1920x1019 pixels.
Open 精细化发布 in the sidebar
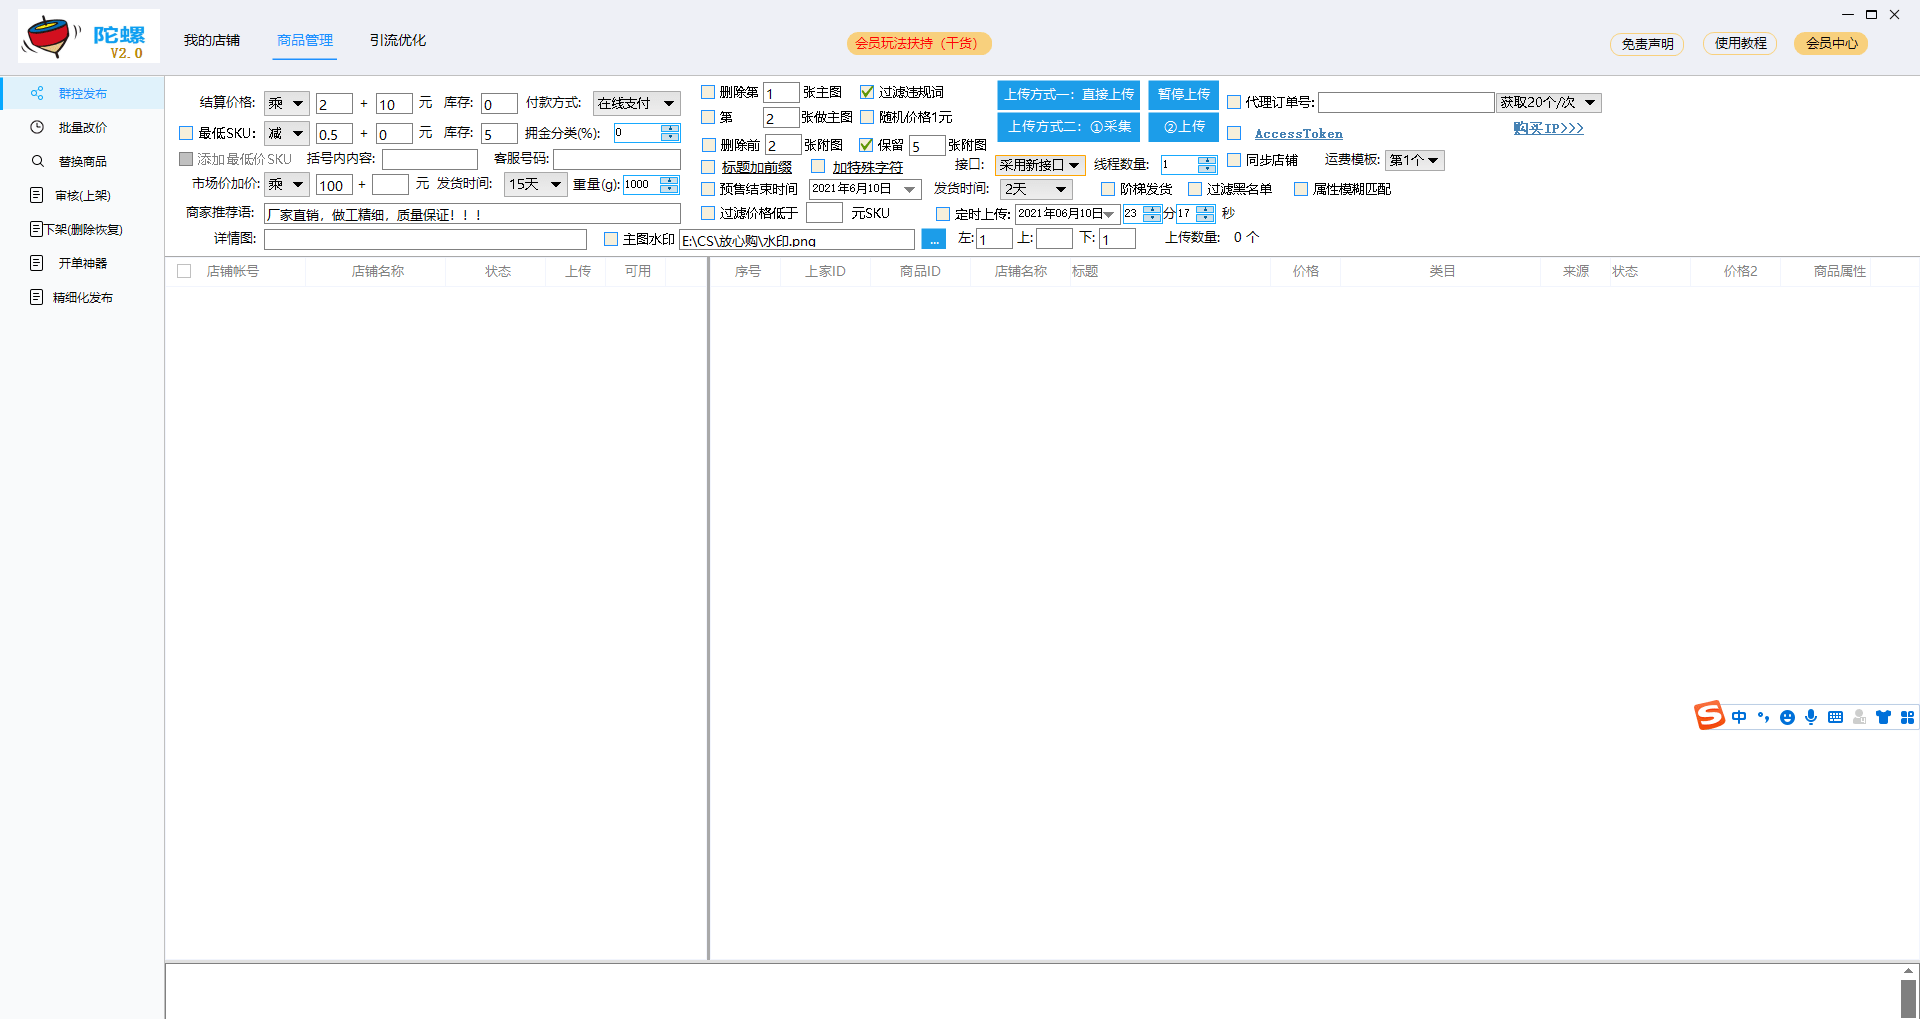[x=82, y=297]
